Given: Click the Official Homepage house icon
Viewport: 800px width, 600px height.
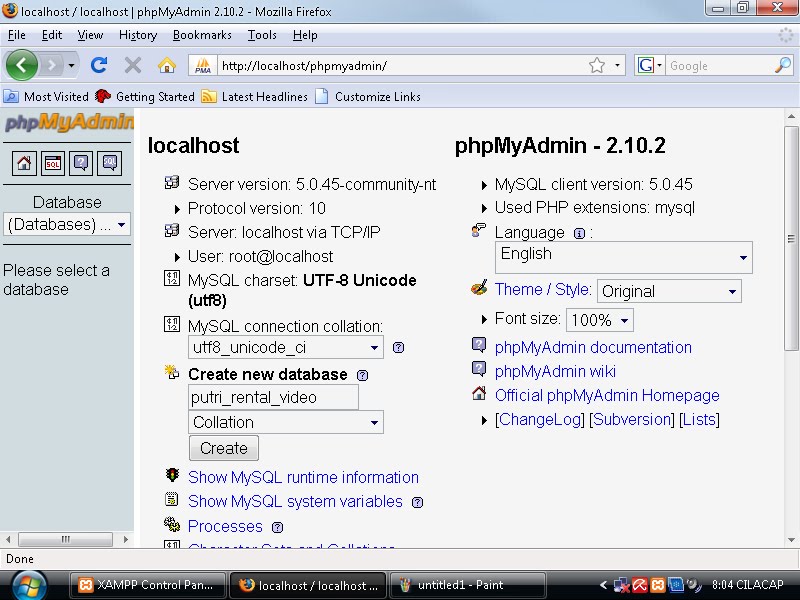Looking at the screenshot, I should pos(479,393).
